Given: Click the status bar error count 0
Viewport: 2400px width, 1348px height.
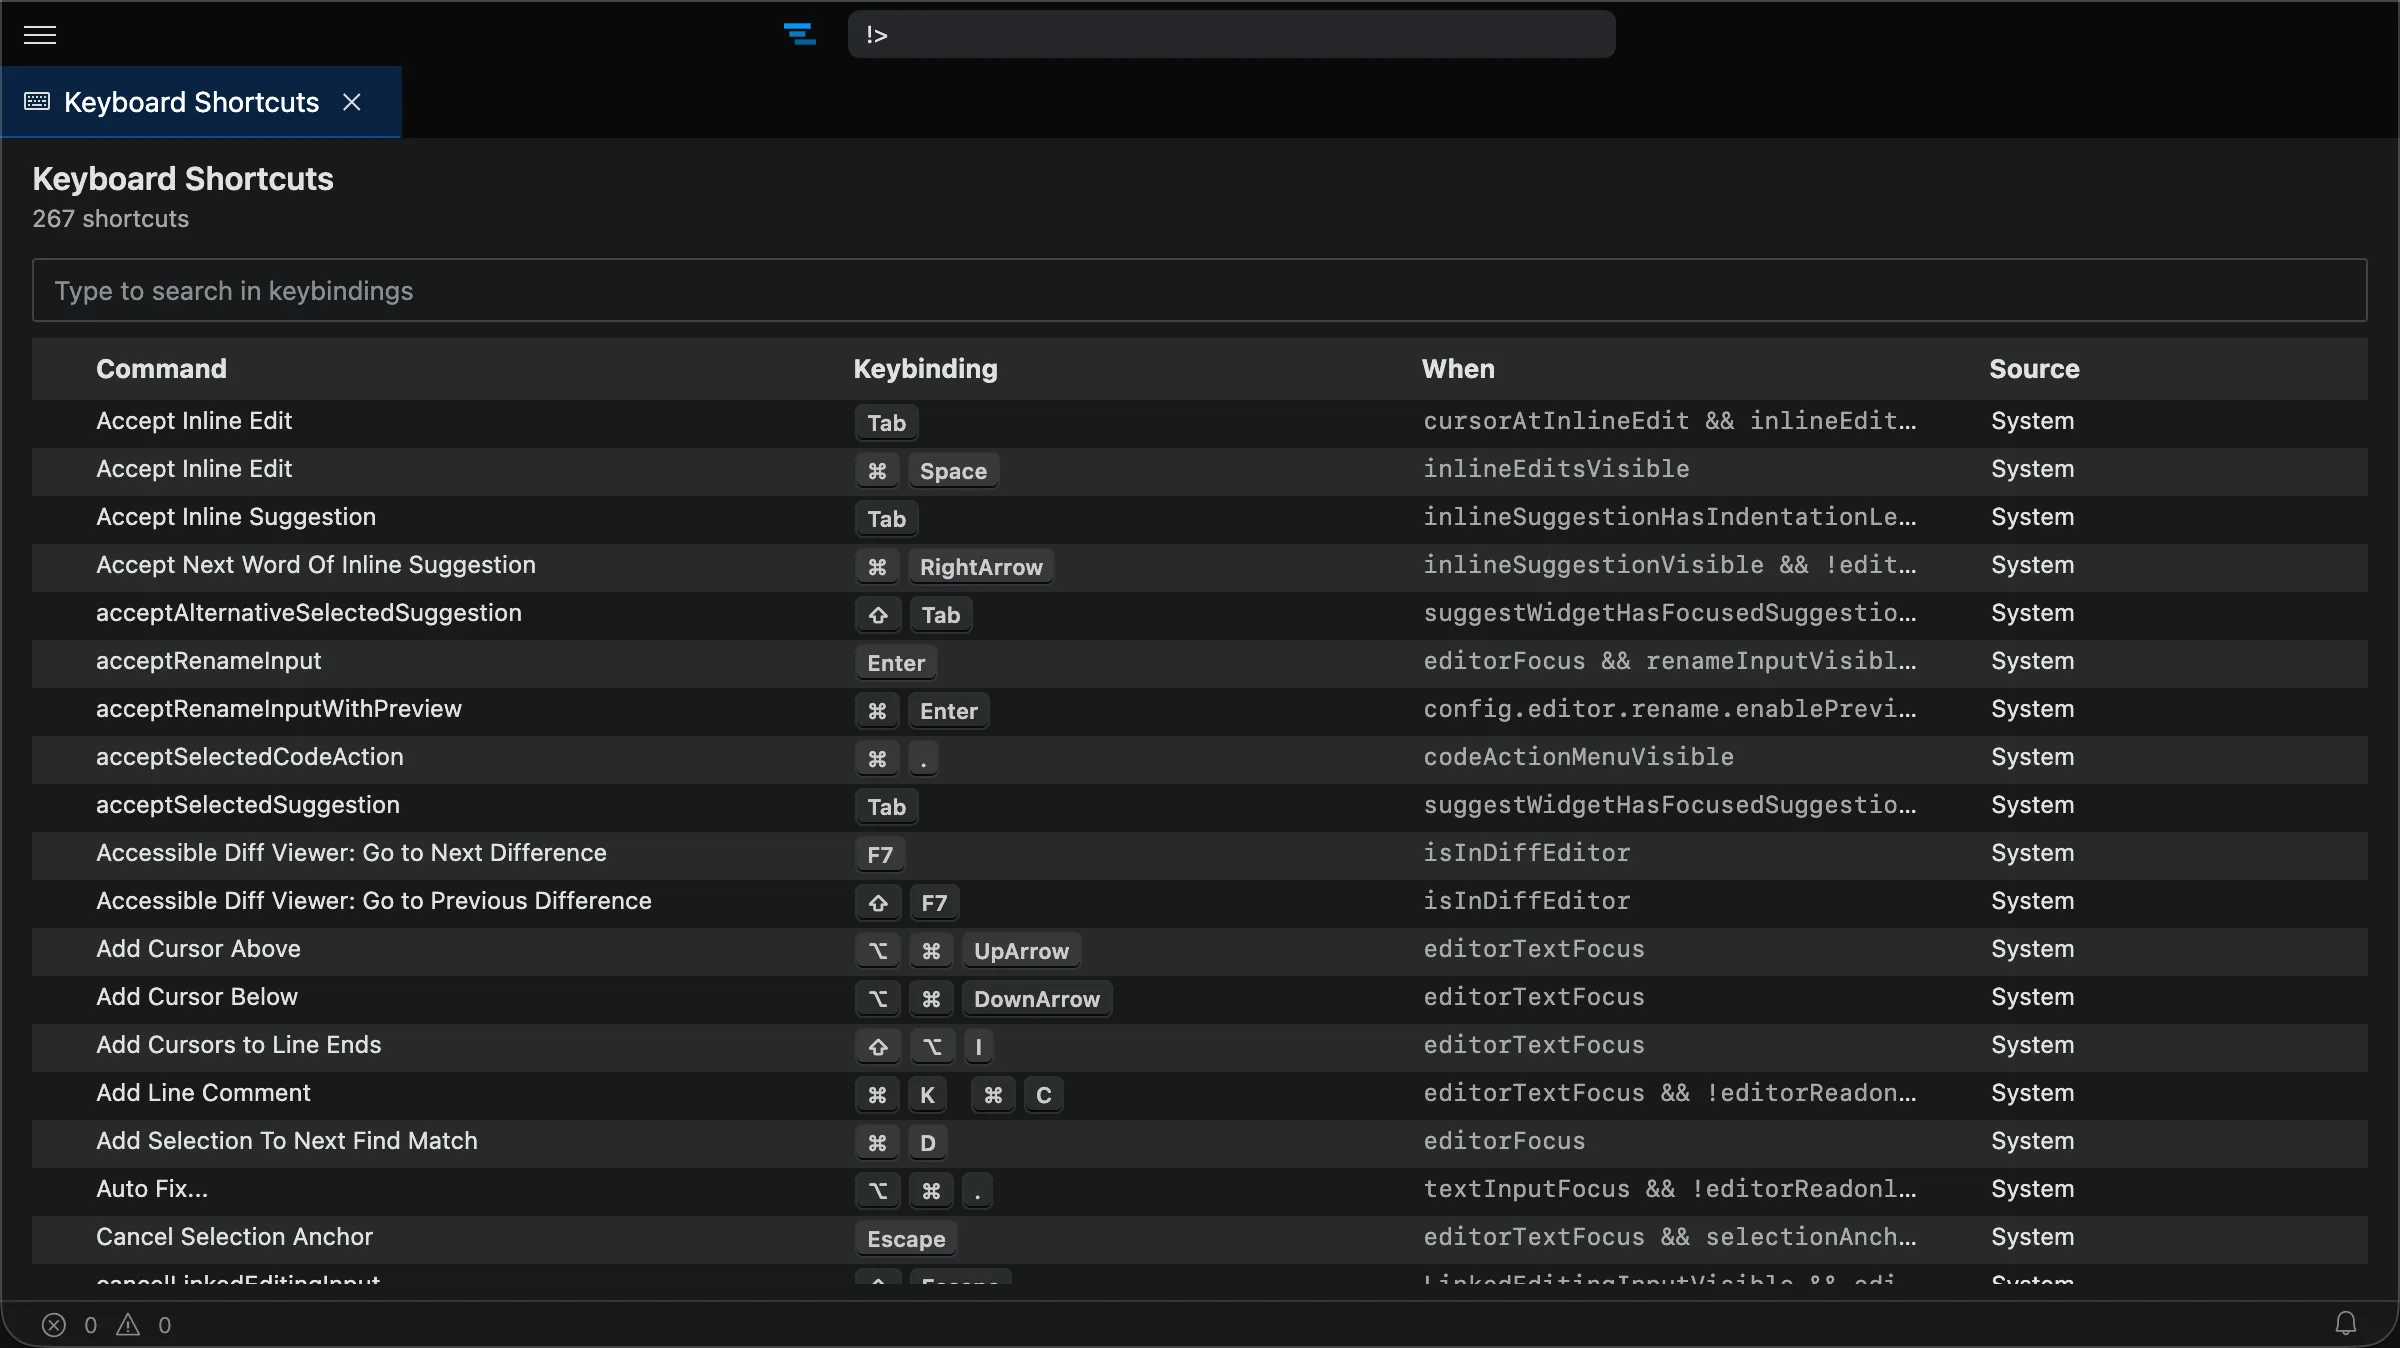Looking at the screenshot, I should pos(90,1325).
